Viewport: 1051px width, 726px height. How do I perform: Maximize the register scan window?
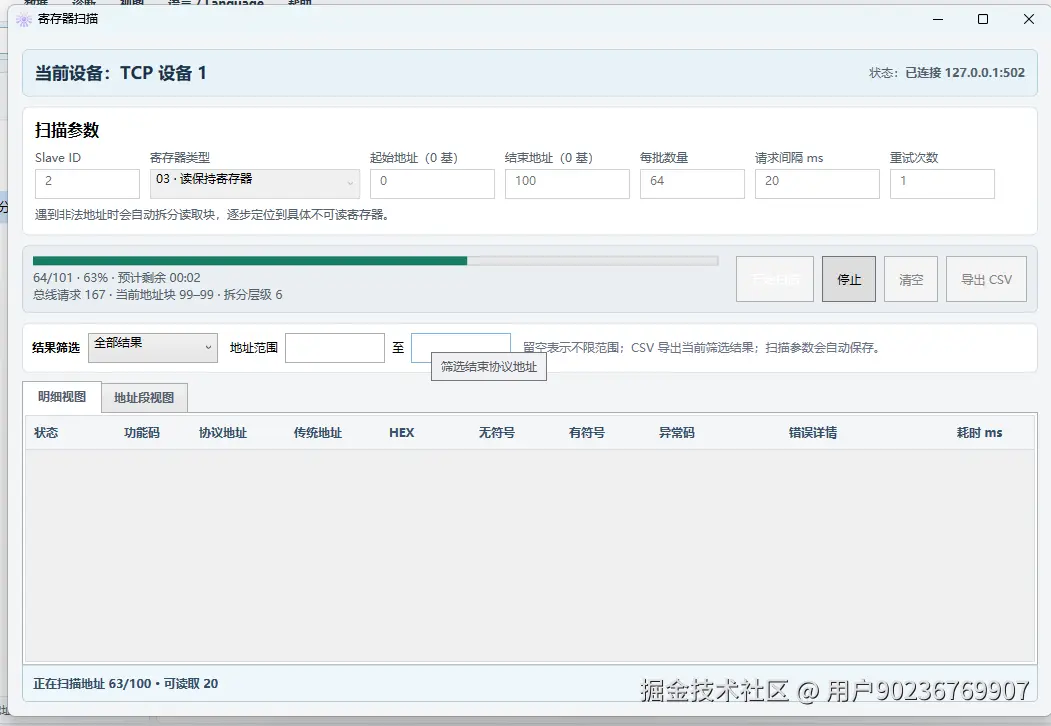pyautogui.click(x=983, y=19)
